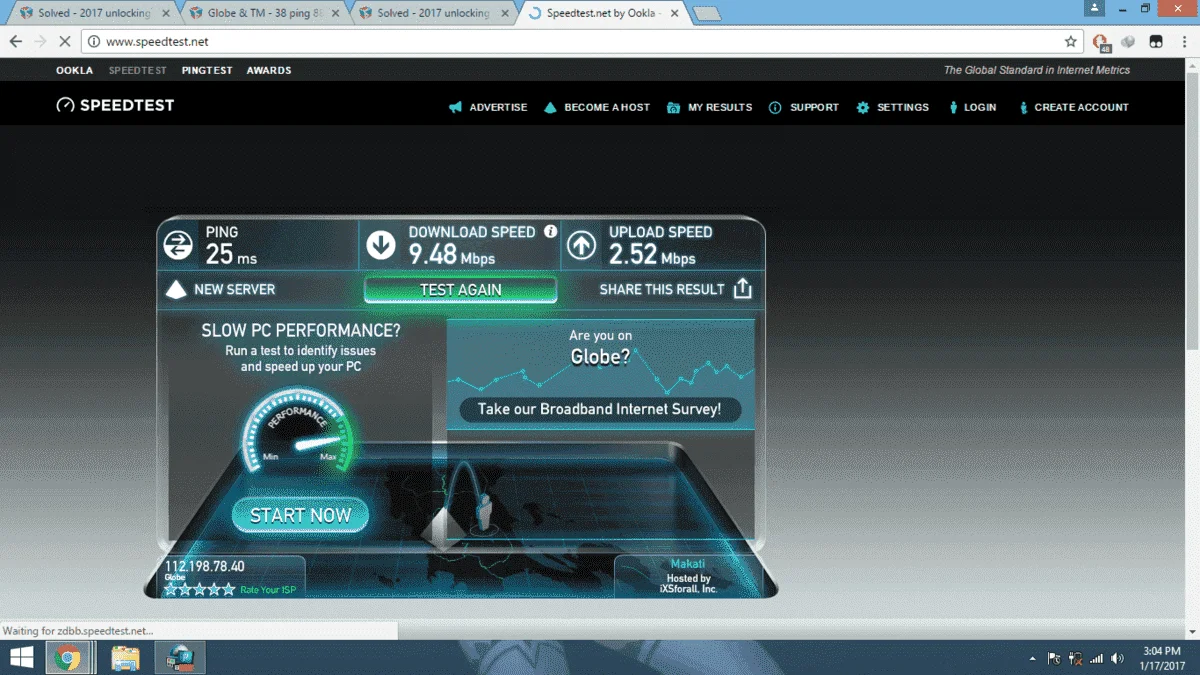Click the 2.52 Mbps upload value
This screenshot has height=675, width=1200.
coord(652,256)
